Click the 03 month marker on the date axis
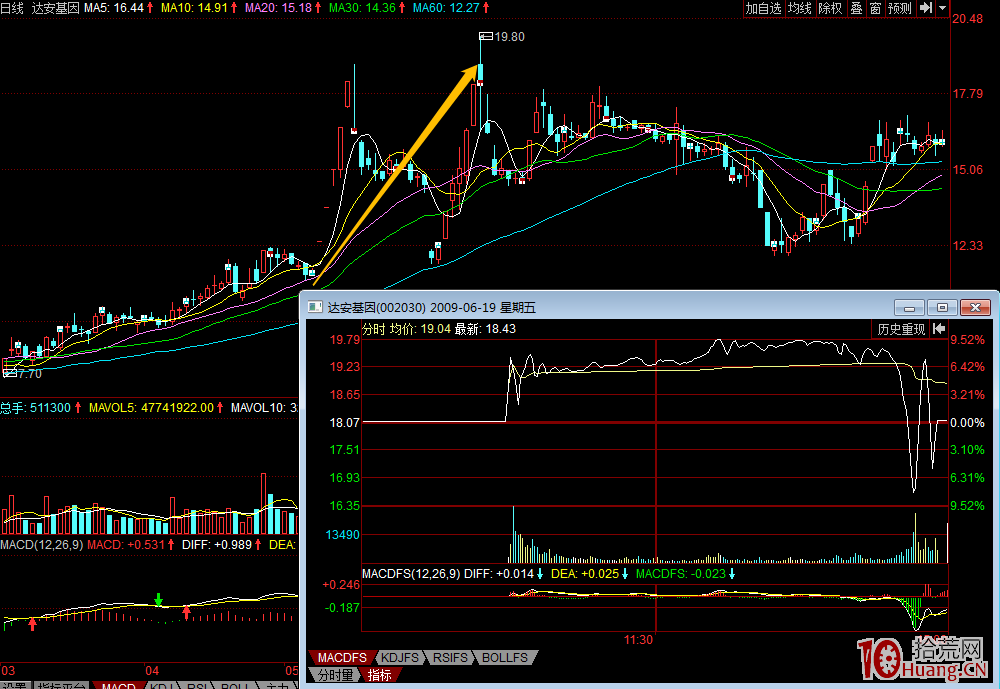The height and width of the screenshot is (689, 1000). pyautogui.click(x=8, y=670)
